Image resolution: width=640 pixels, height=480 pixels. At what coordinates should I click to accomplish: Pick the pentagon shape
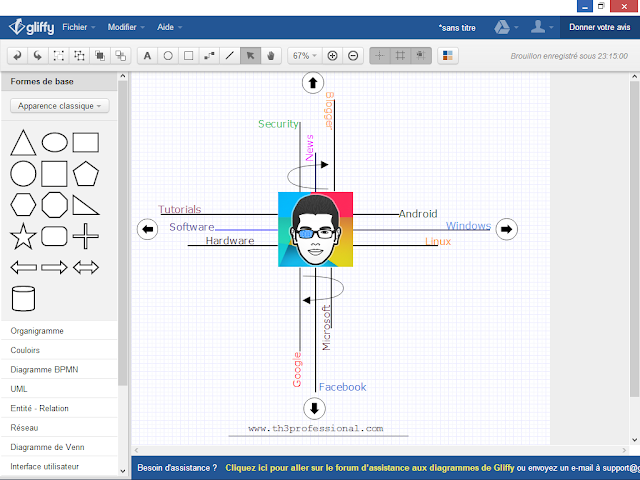[x=86, y=174]
